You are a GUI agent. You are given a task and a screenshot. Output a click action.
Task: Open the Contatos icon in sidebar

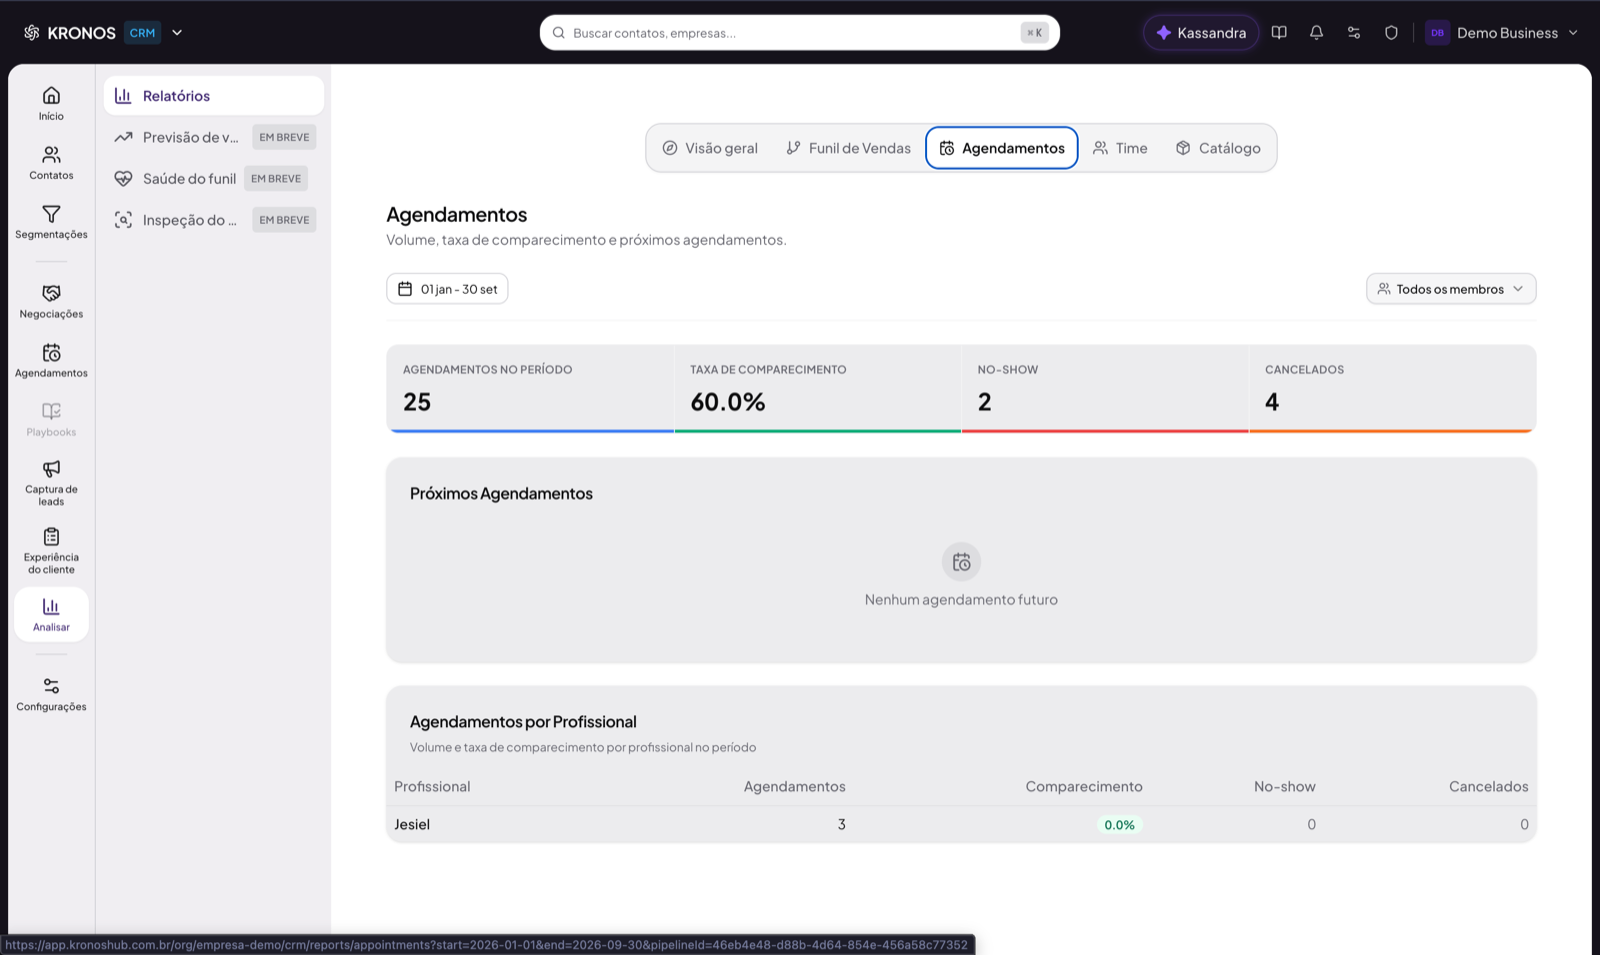click(51, 154)
